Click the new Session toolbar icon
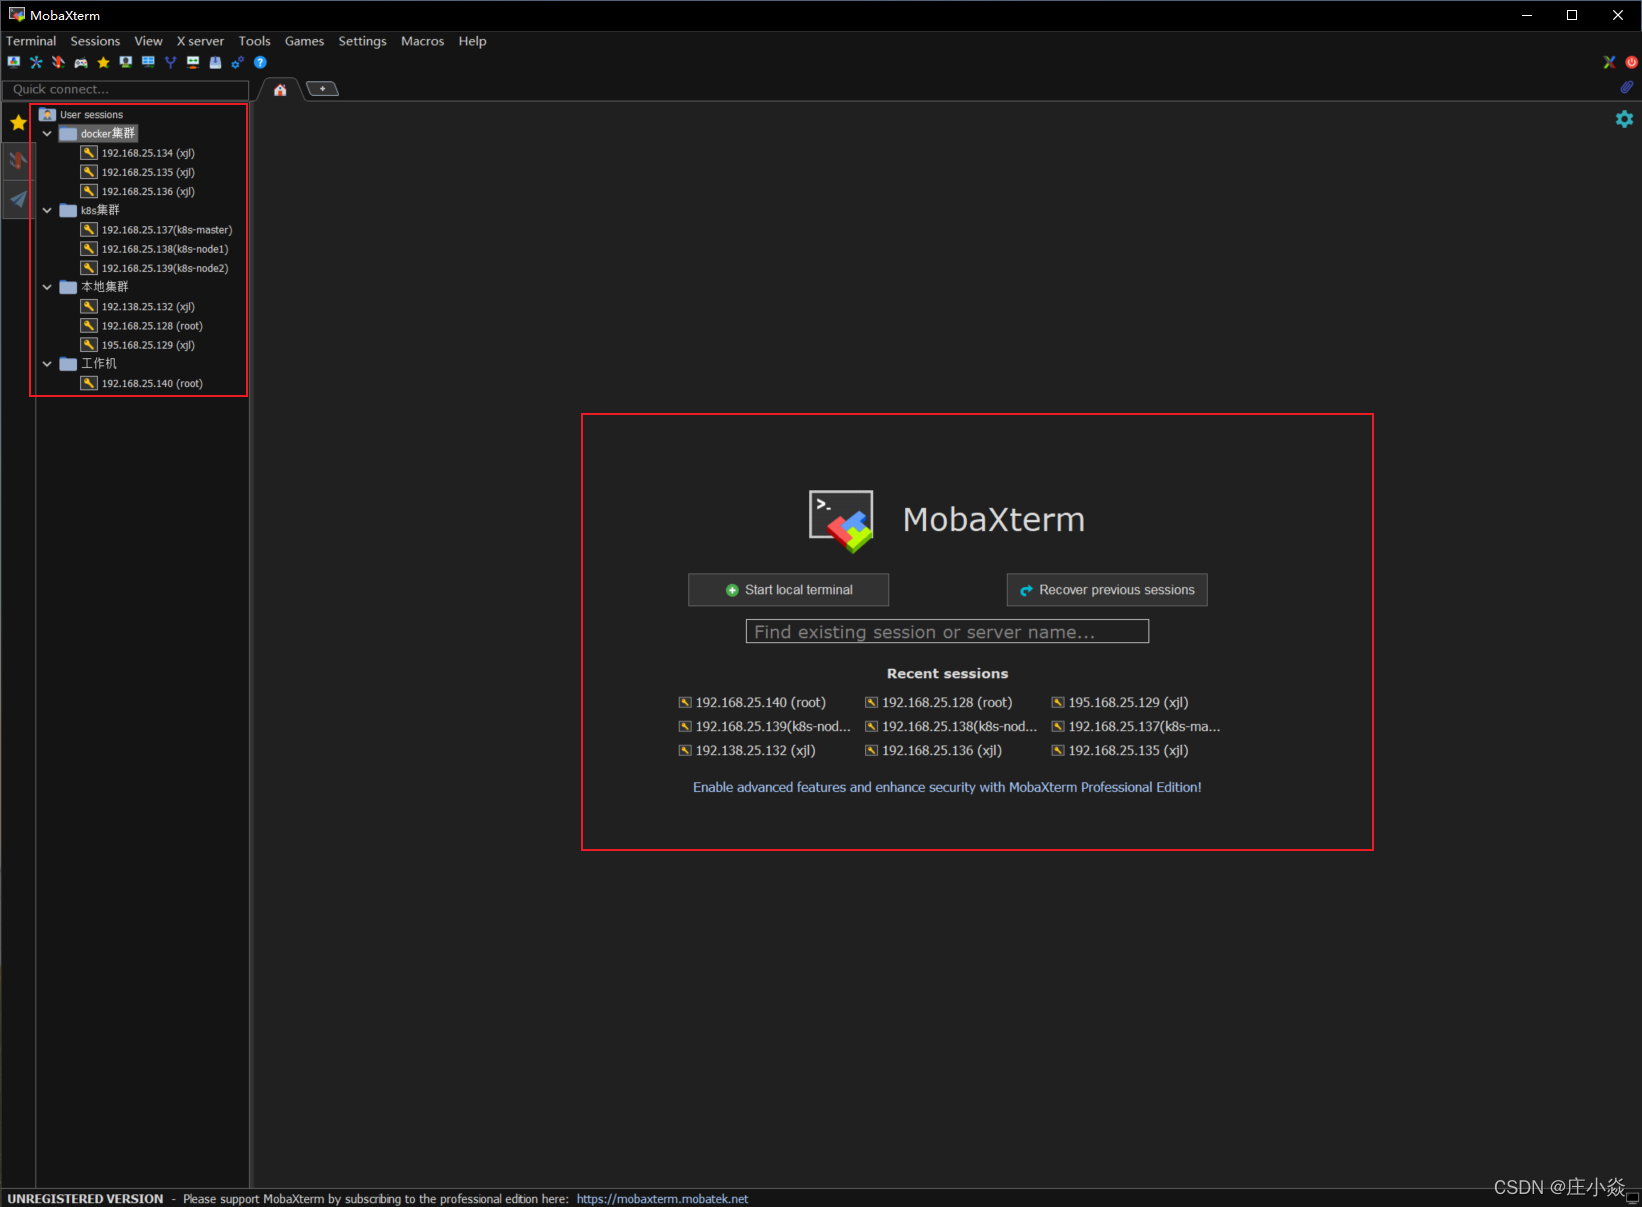Screen dimensions: 1642x1207 (14, 62)
